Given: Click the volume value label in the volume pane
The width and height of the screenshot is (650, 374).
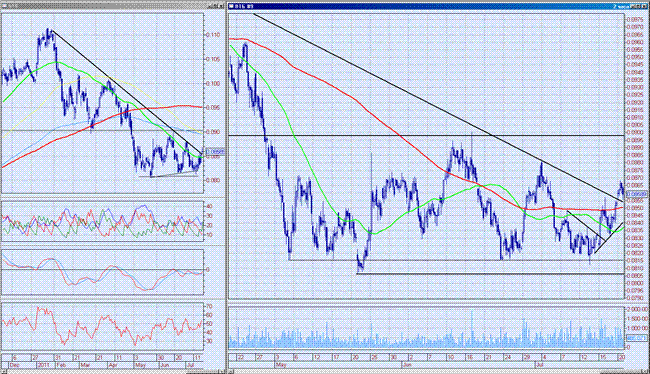Looking at the screenshot, I should pos(636,338).
